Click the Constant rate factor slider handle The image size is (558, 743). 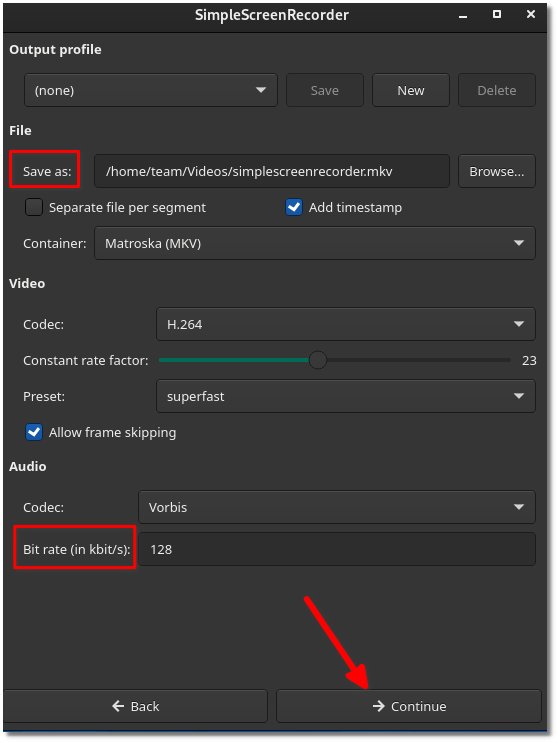(318, 360)
